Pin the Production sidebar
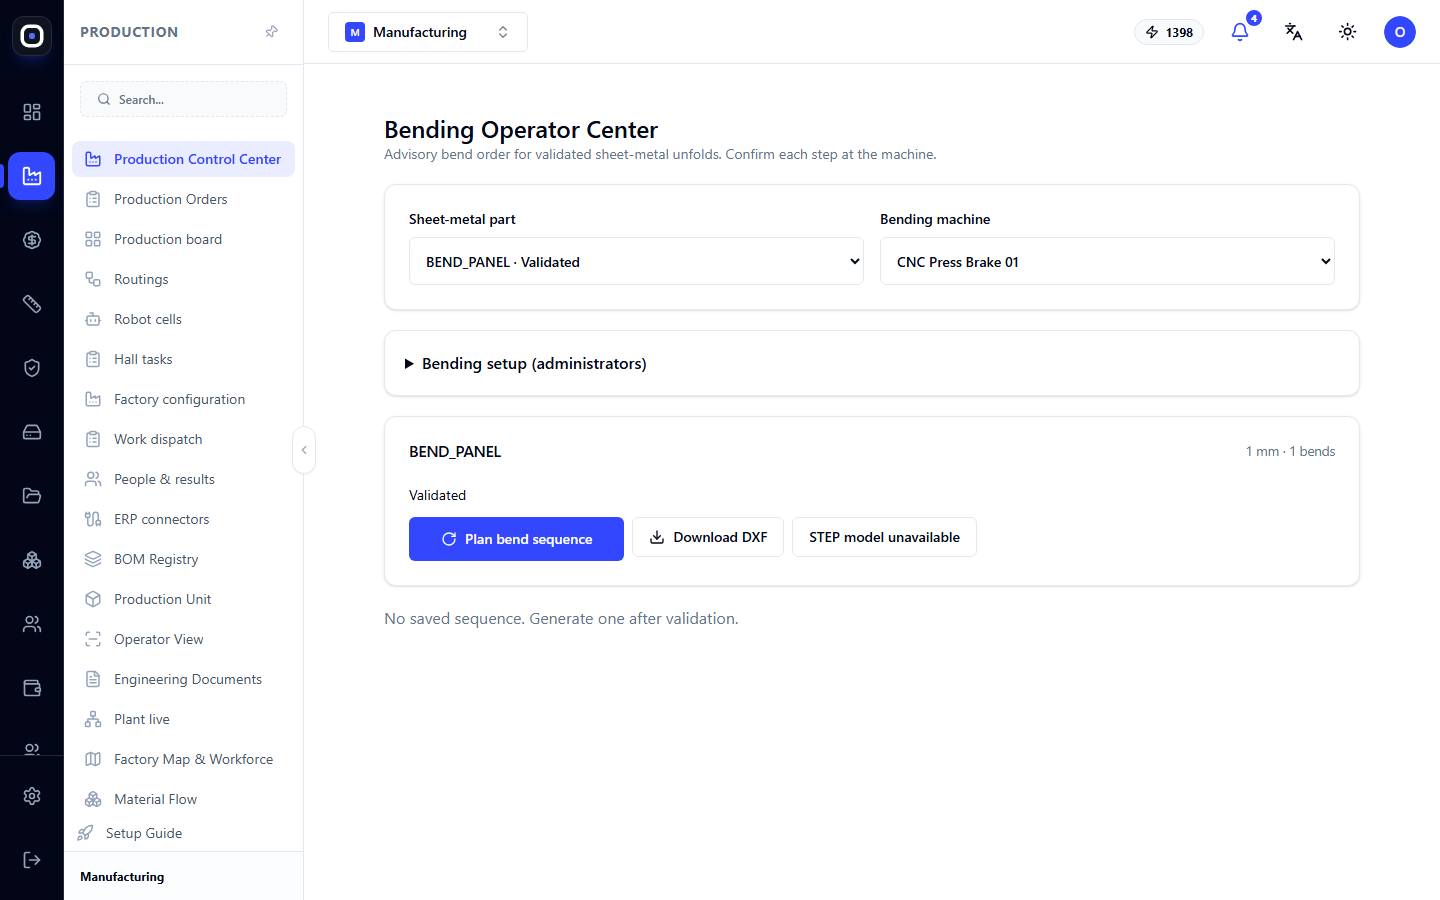The width and height of the screenshot is (1440, 900). (271, 32)
